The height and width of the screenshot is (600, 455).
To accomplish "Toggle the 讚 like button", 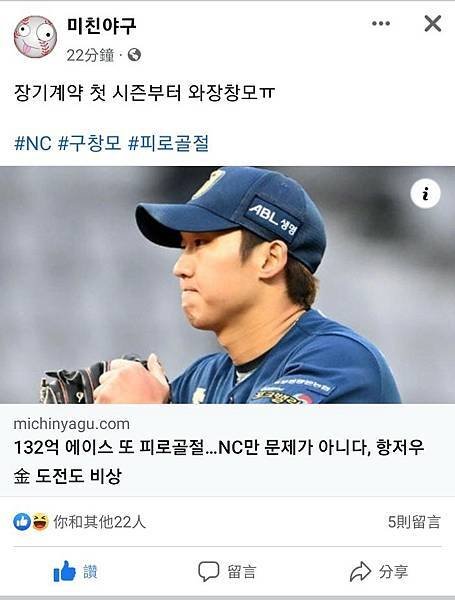I will pyautogui.click(x=76, y=572).
